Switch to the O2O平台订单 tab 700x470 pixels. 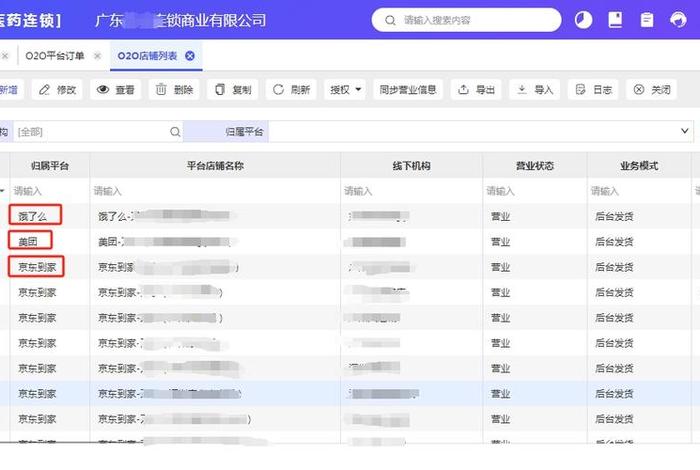(55, 56)
